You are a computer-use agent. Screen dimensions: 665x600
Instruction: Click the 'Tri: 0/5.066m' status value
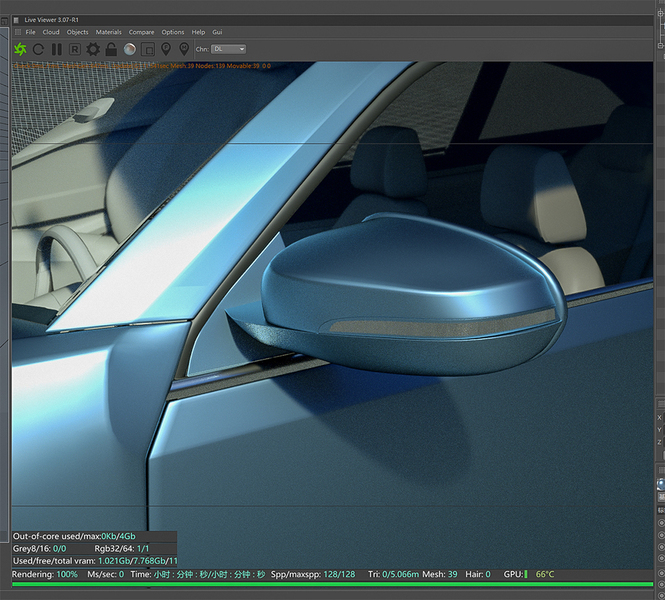[x=393, y=574]
